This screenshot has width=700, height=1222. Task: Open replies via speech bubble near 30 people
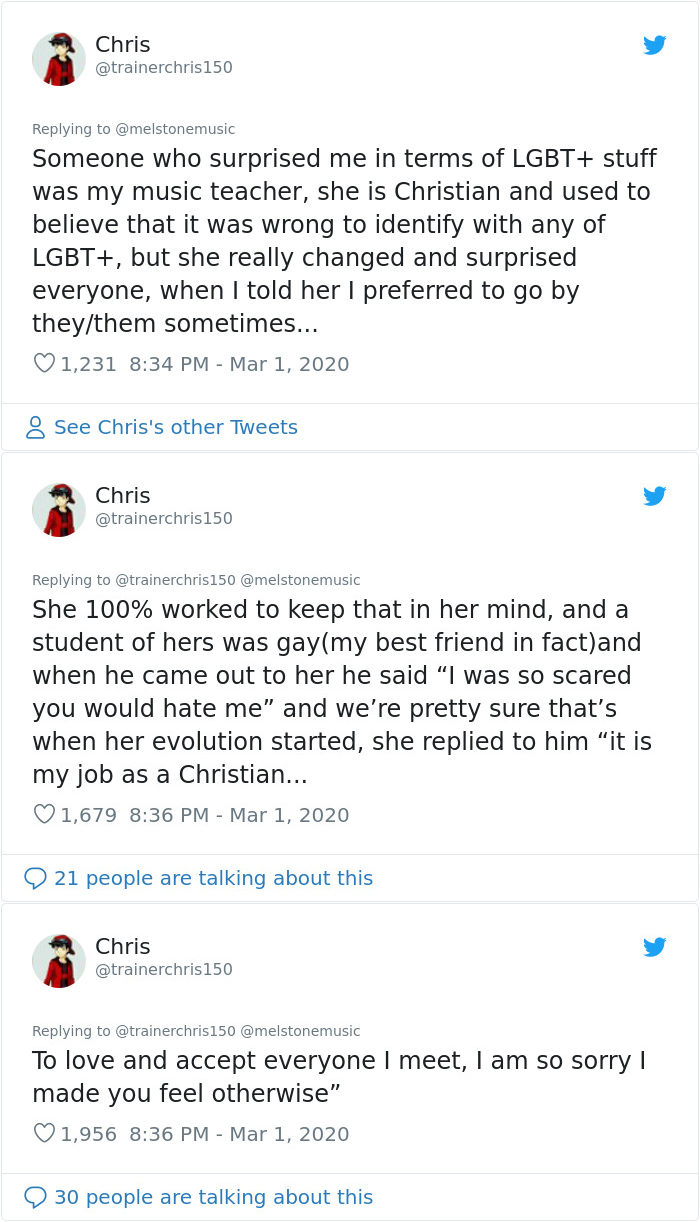pyautogui.click(x=36, y=1197)
